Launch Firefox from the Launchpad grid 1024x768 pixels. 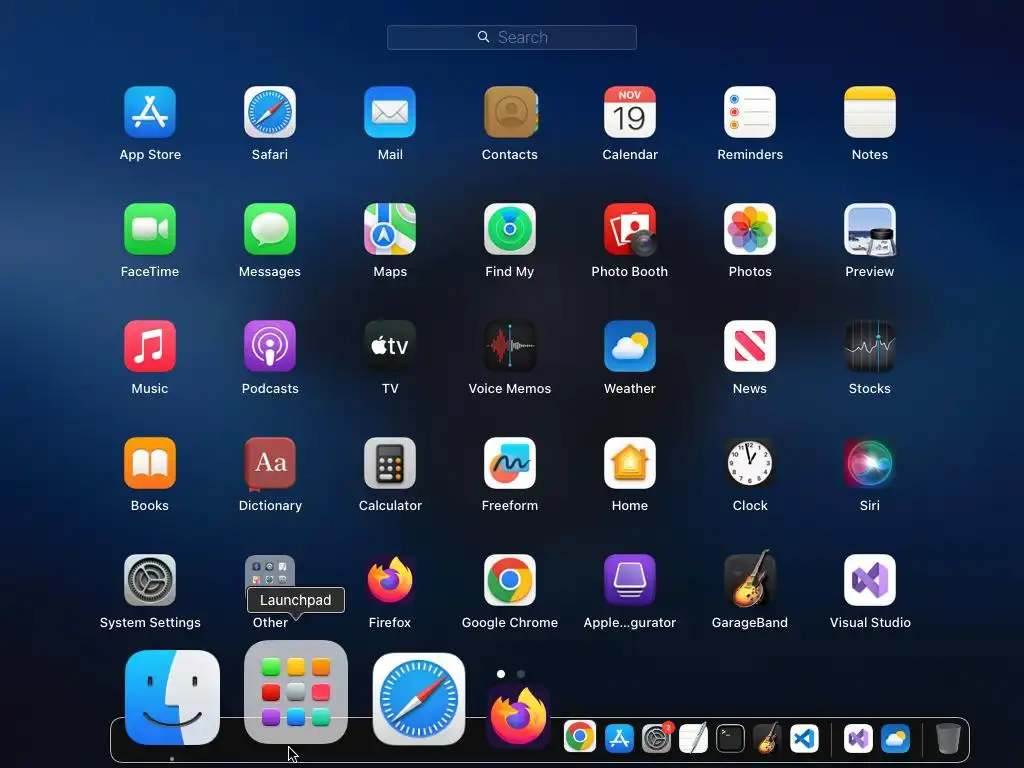(390, 580)
